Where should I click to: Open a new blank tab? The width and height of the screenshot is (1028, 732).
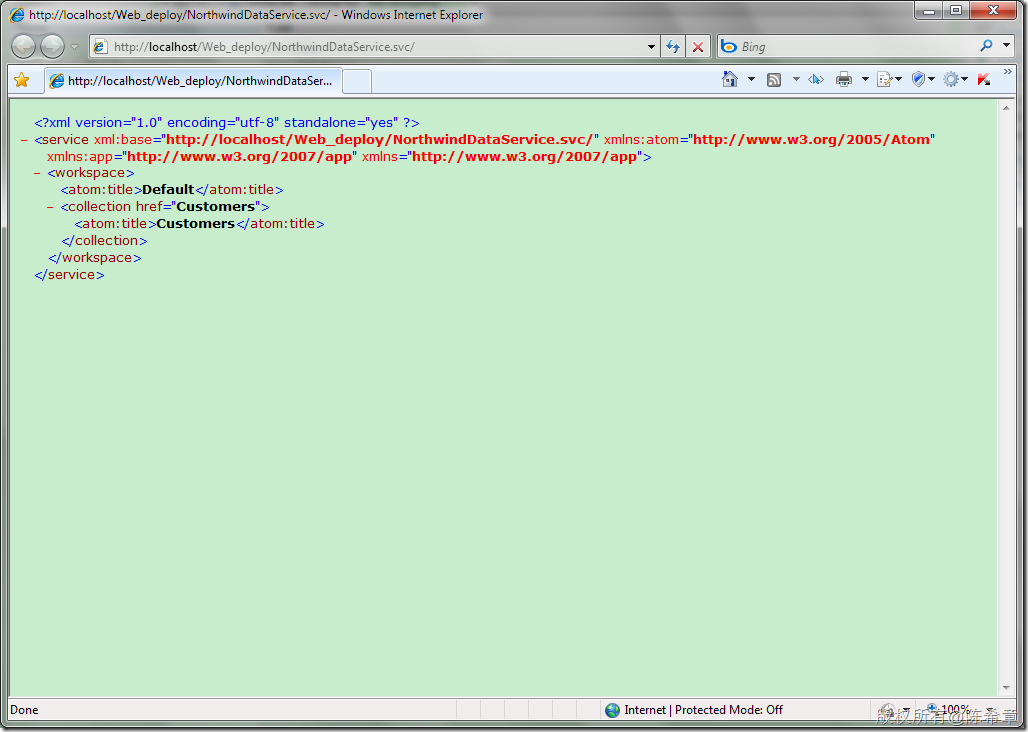[357, 81]
